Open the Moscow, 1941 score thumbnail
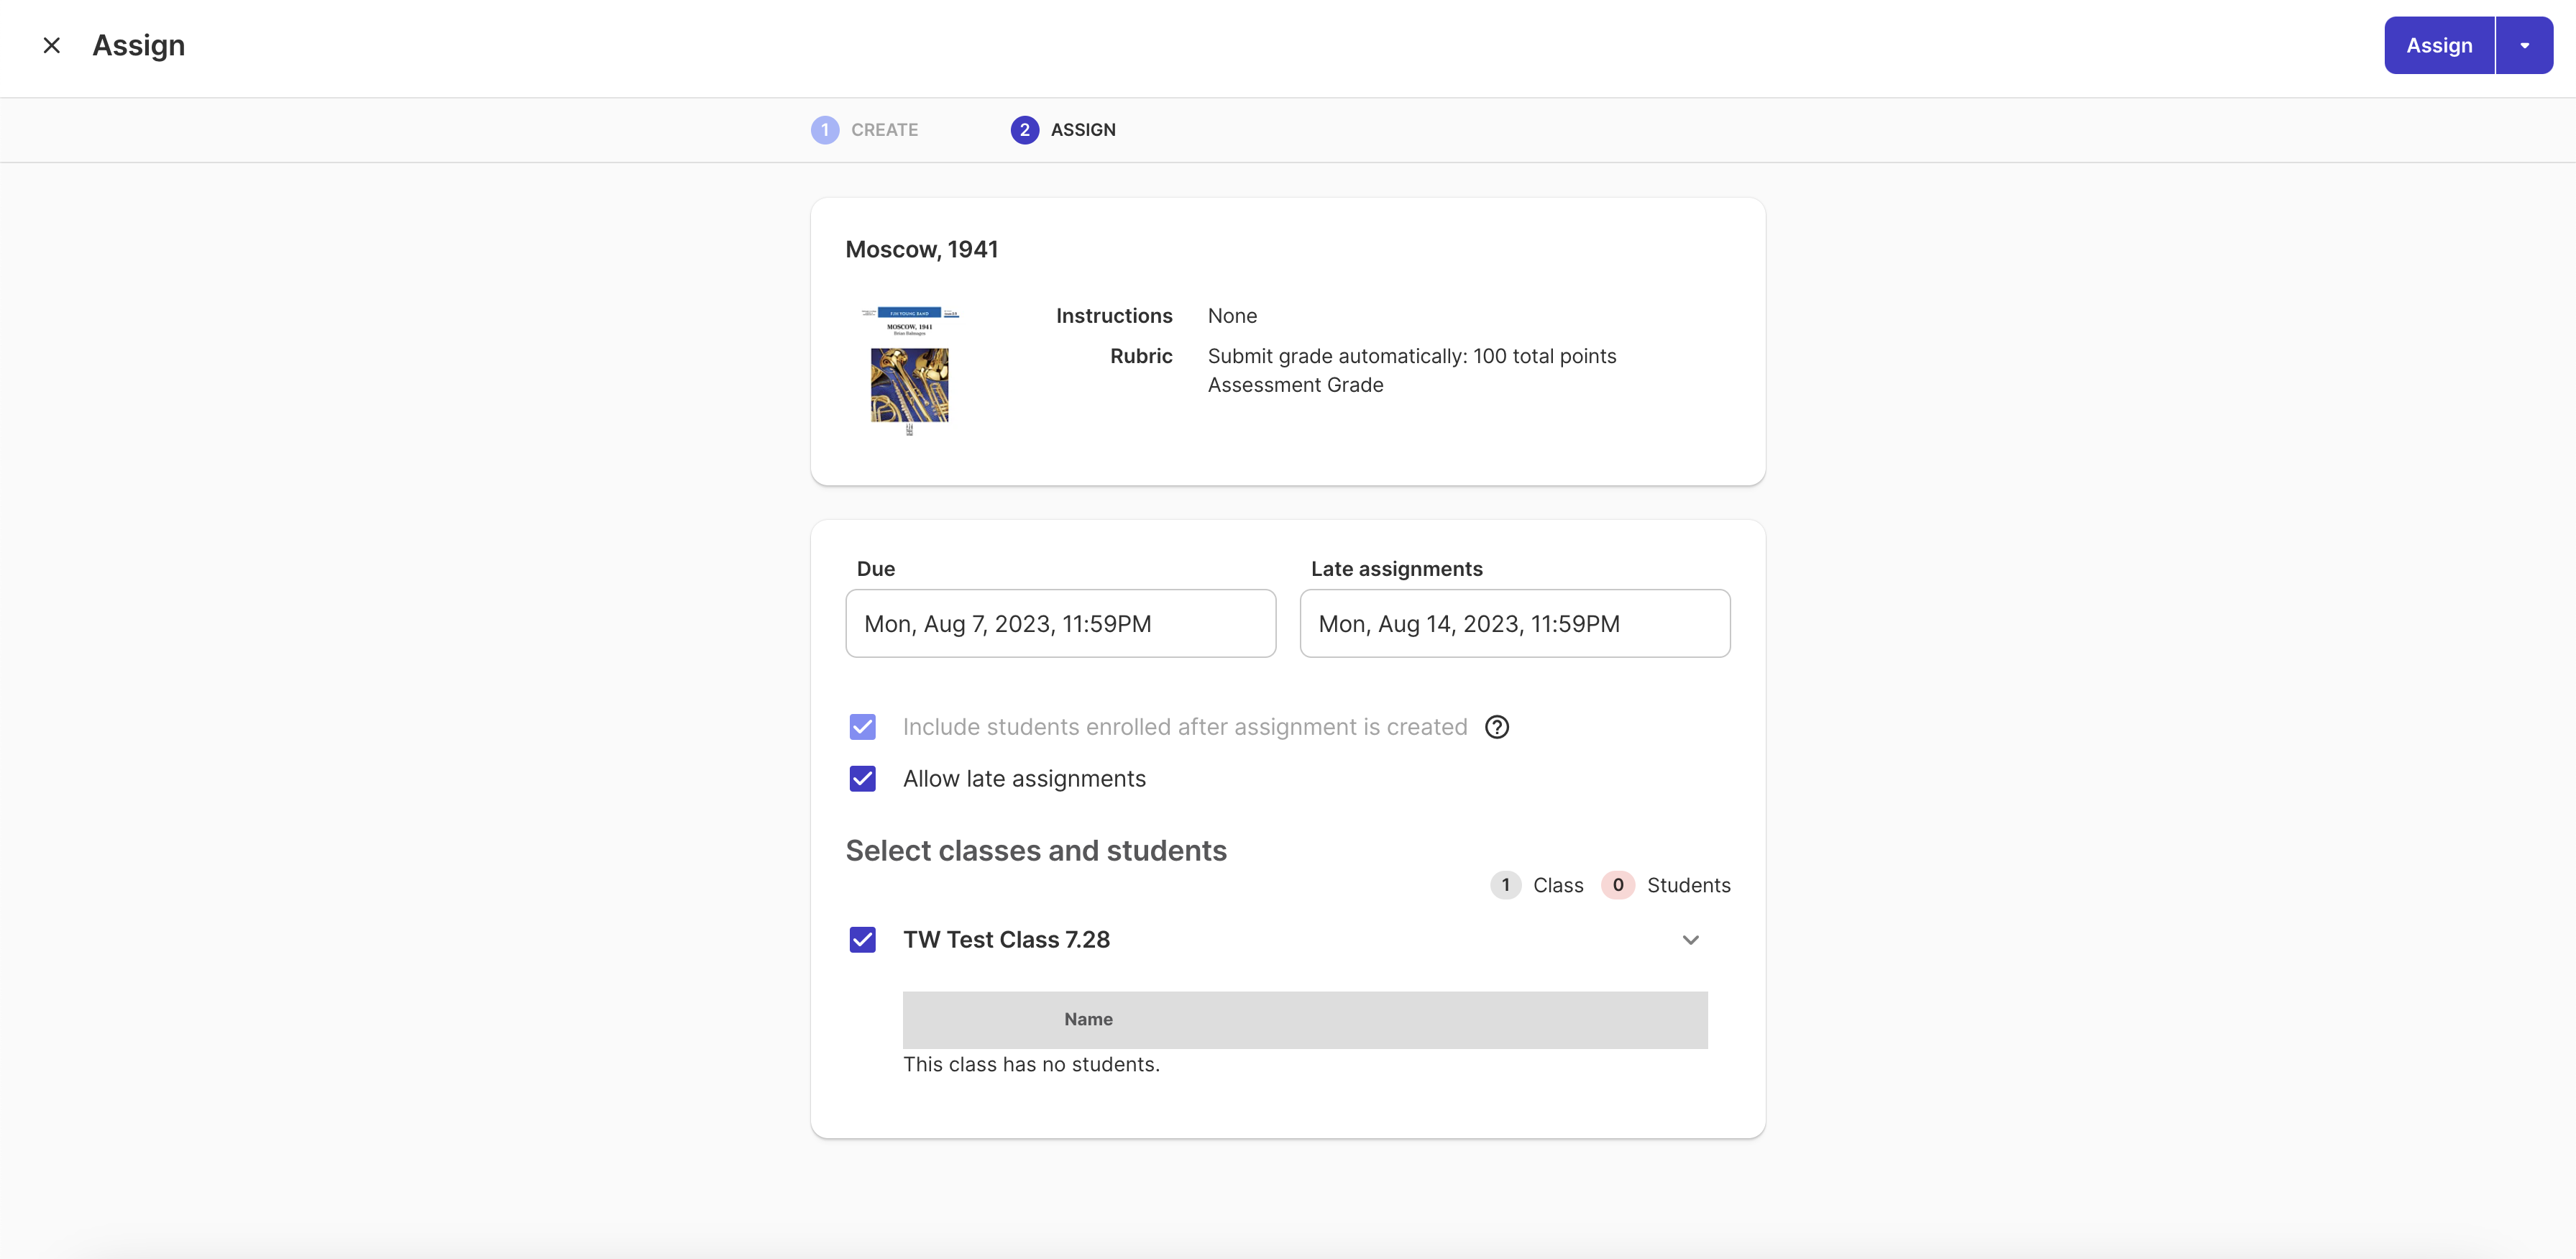2576x1259 pixels. (x=909, y=371)
